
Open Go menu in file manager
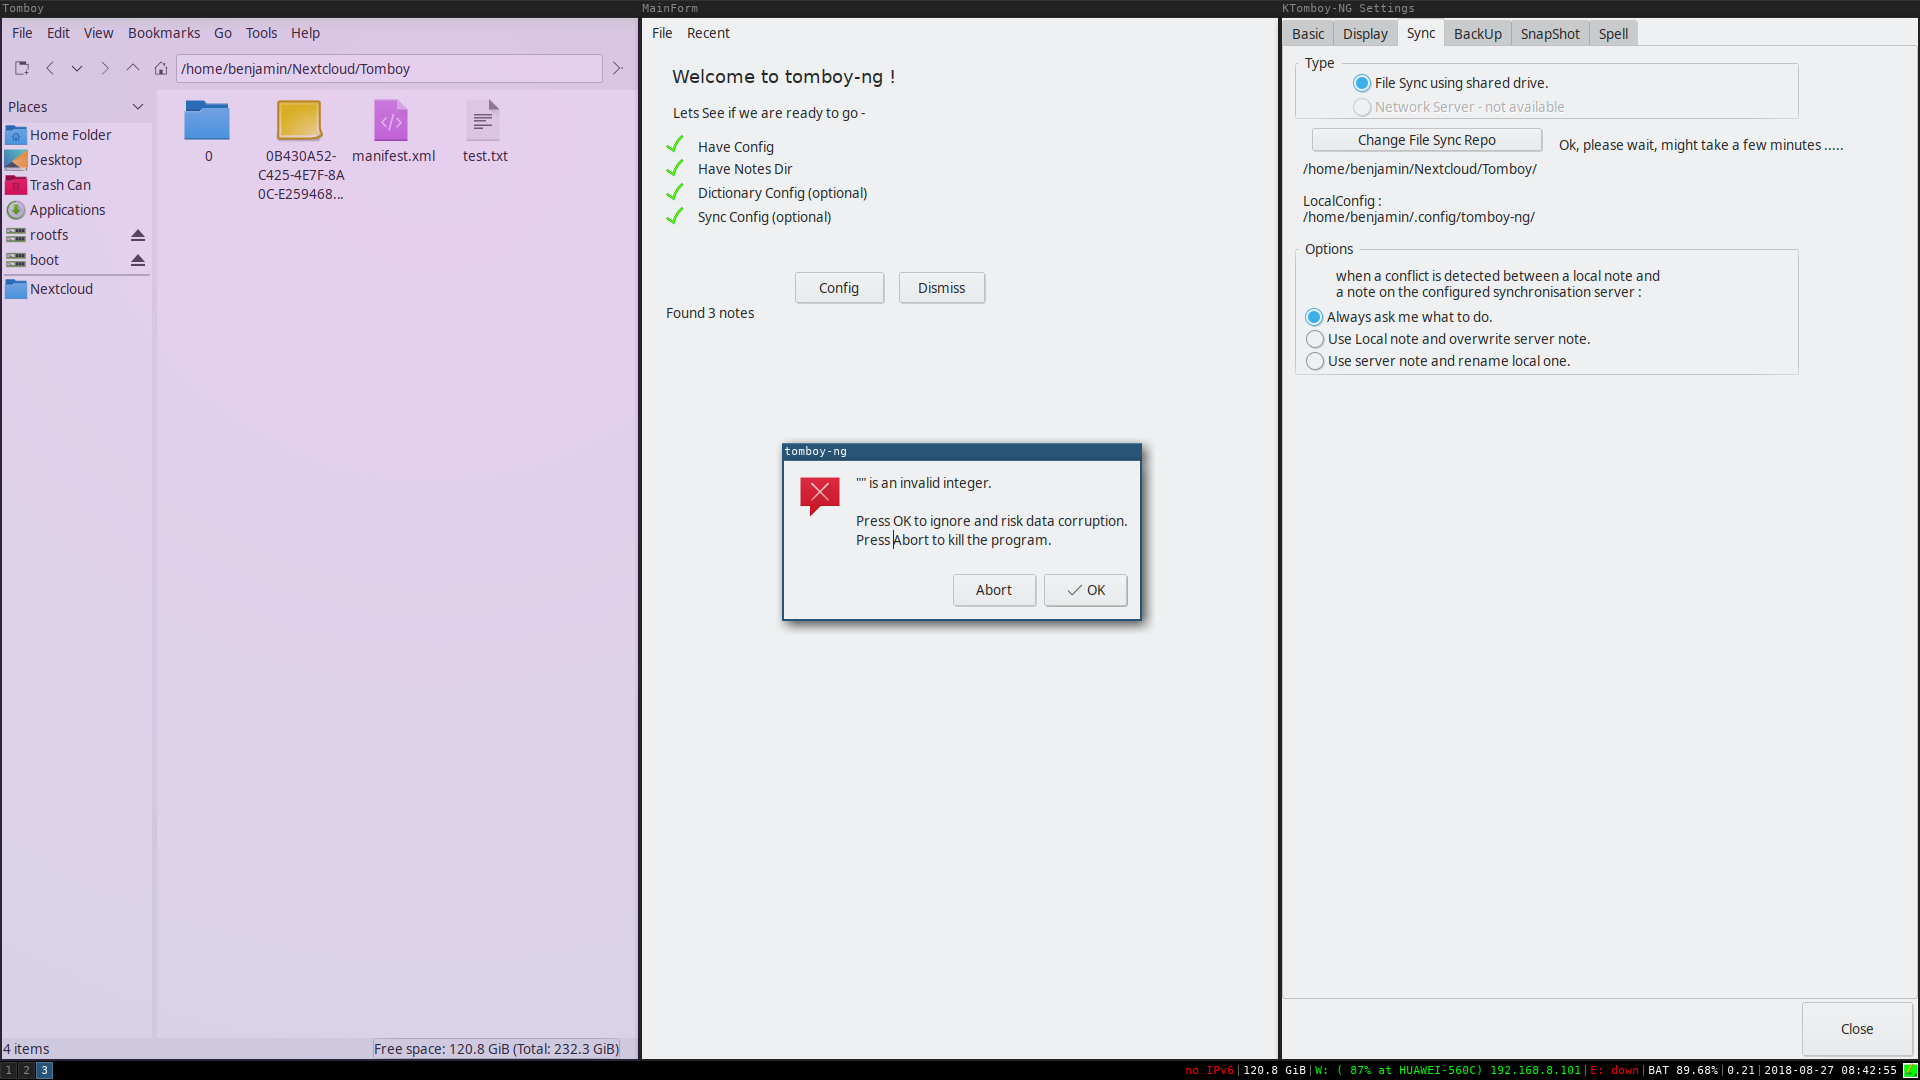(223, 33)
